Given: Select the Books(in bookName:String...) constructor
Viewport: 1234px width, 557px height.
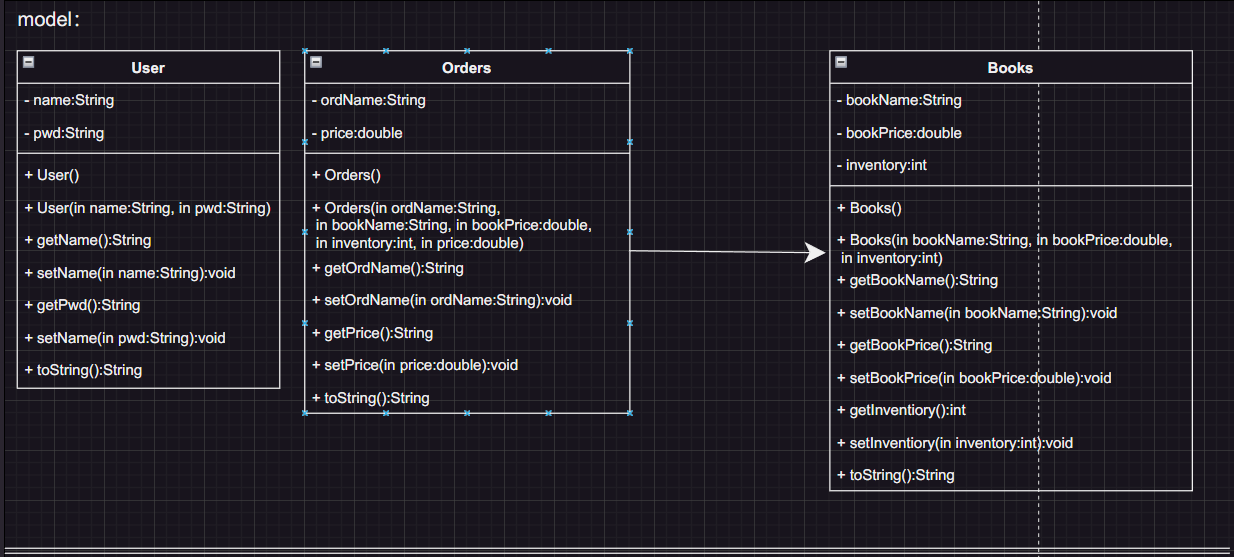Looking at the screenshot, I should click(x=1005, y=249).
